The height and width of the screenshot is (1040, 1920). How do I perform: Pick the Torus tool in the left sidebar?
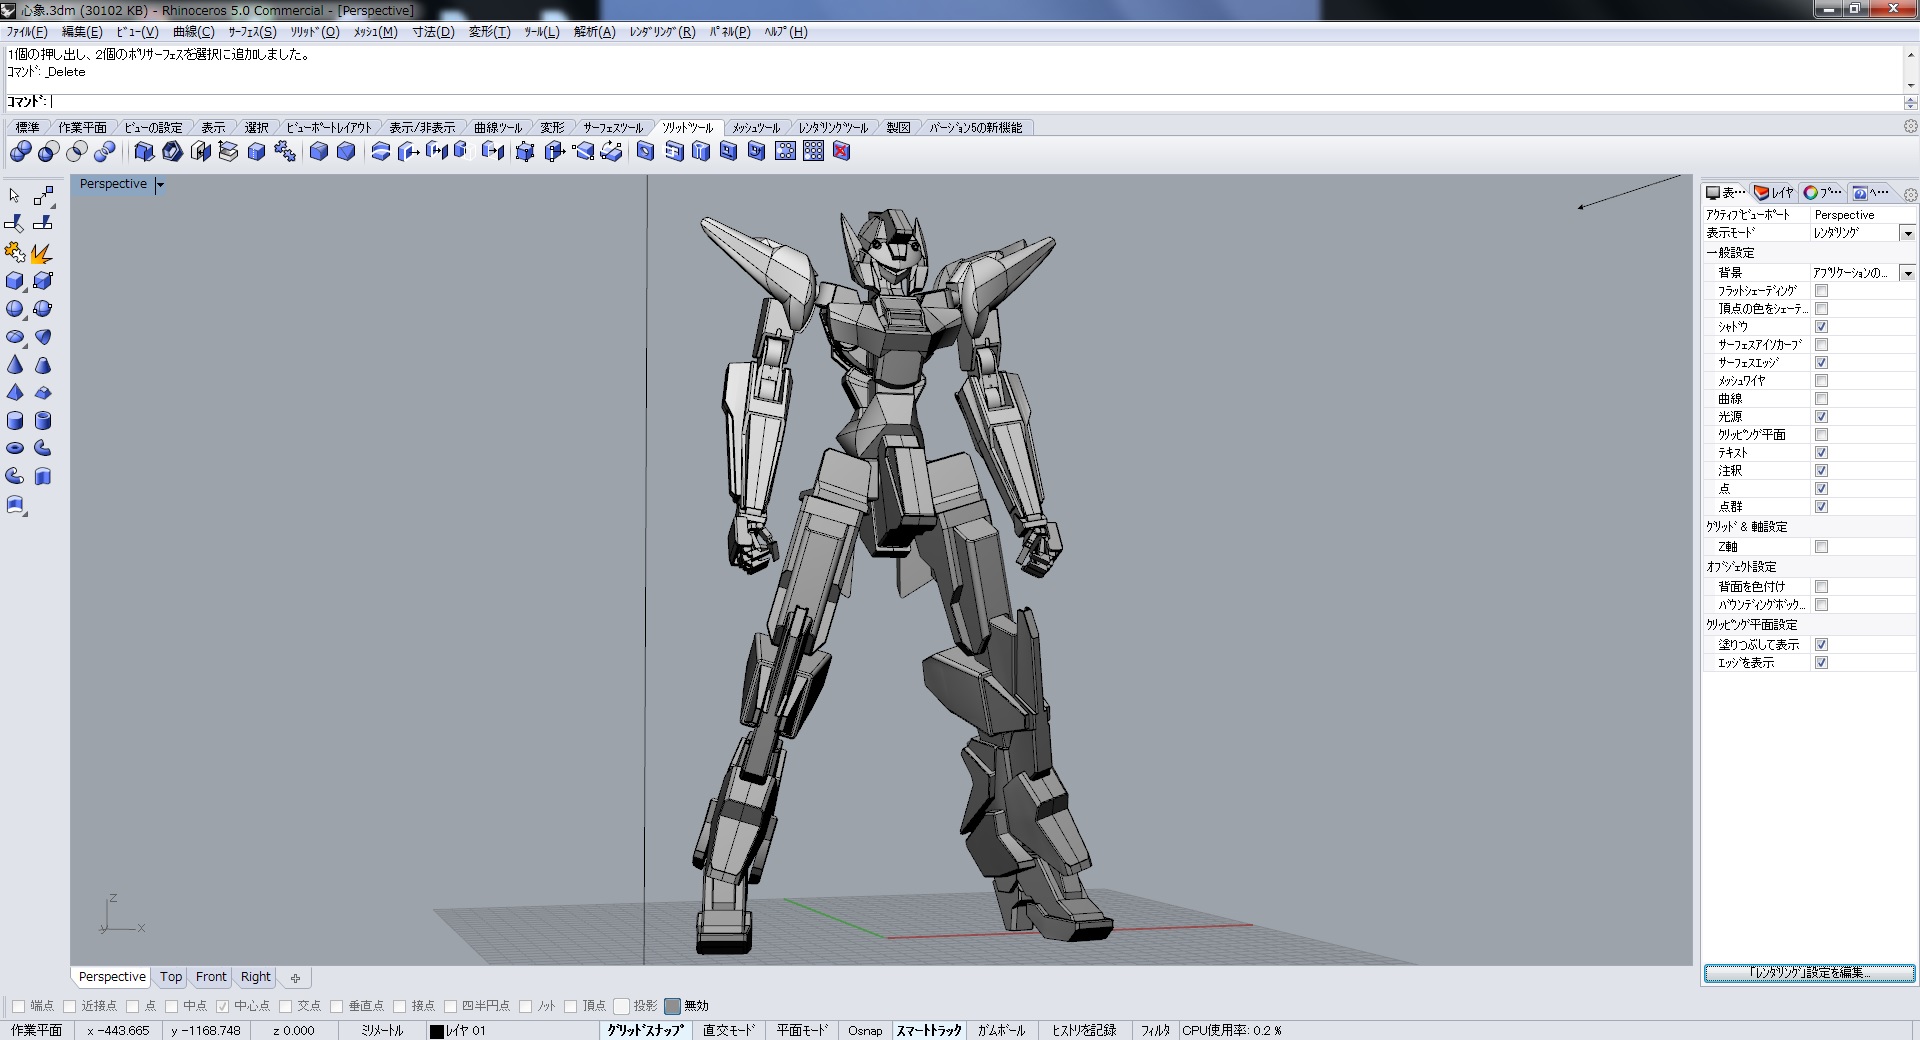click(x=15, y=448)
